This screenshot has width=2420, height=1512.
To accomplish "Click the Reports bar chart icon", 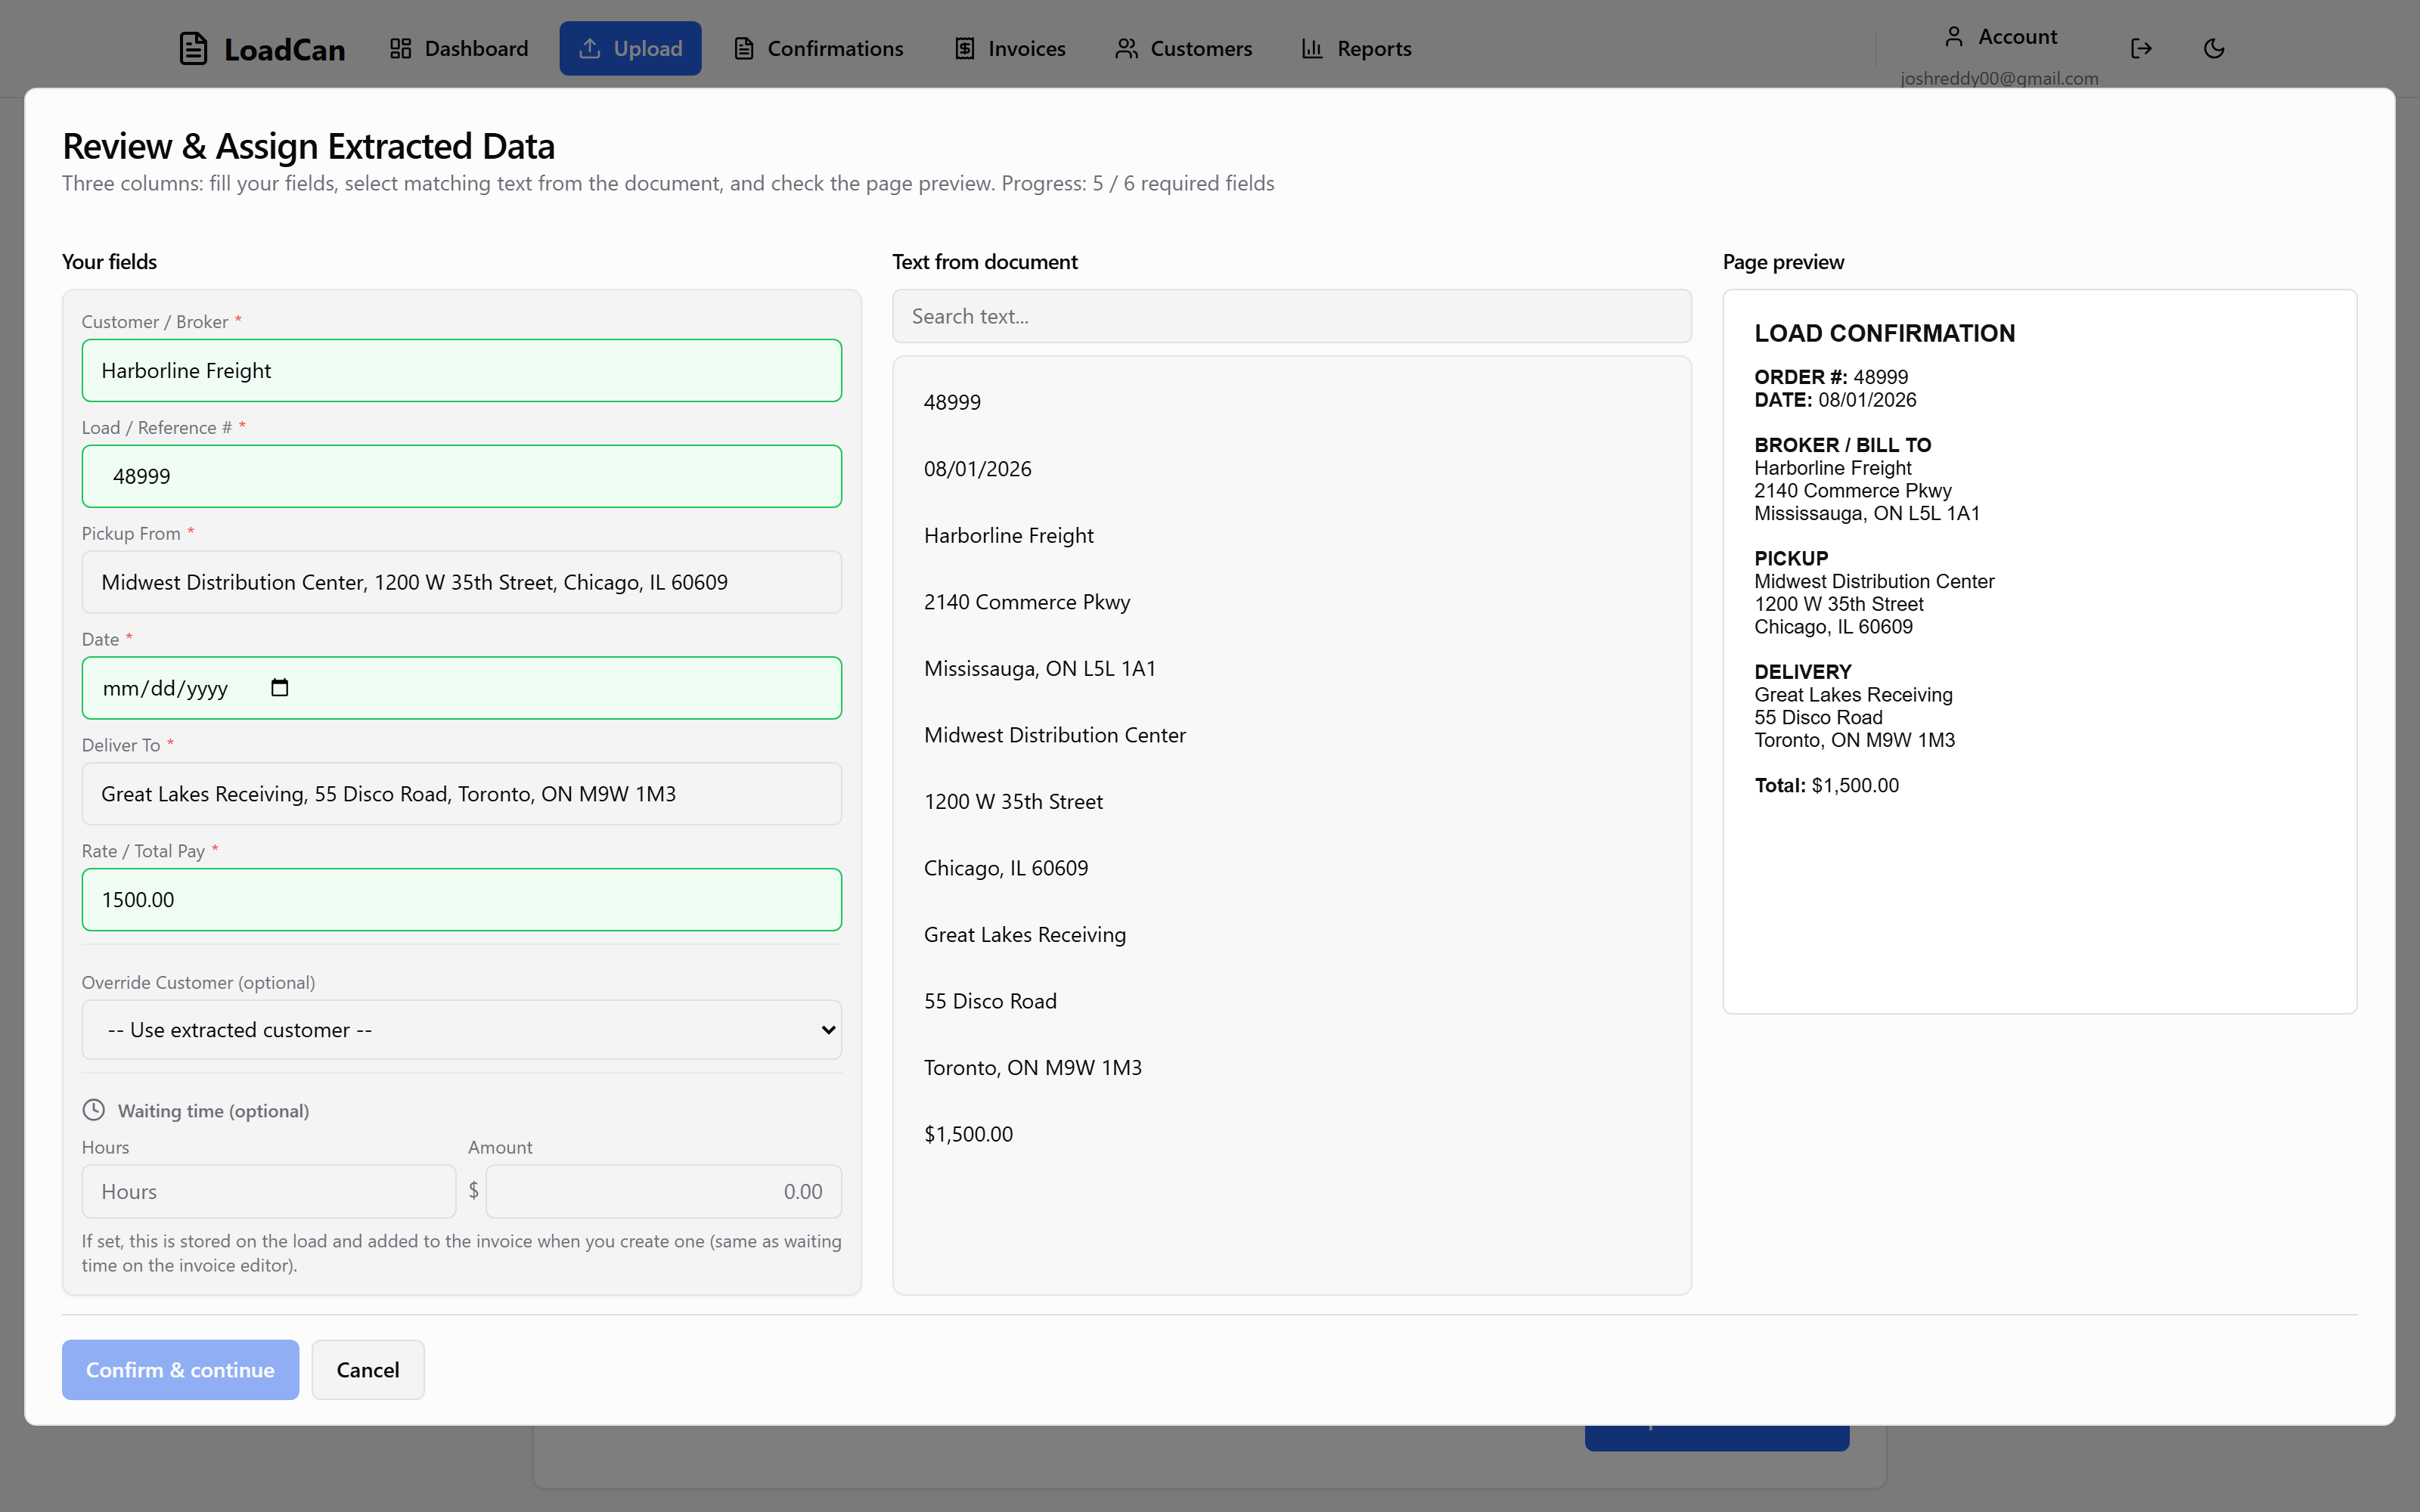I will point(1312,48).
